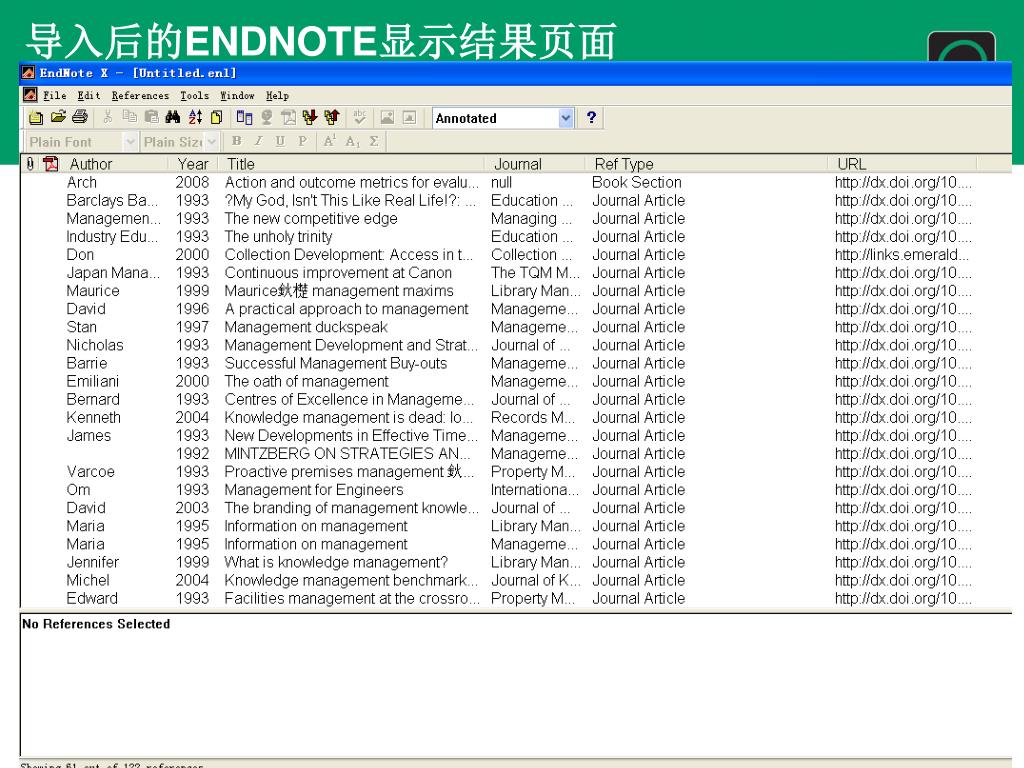This screenshot has height=768, width=1024.
Task: Sort by the Ref Type column header
Action: [707, 164]
